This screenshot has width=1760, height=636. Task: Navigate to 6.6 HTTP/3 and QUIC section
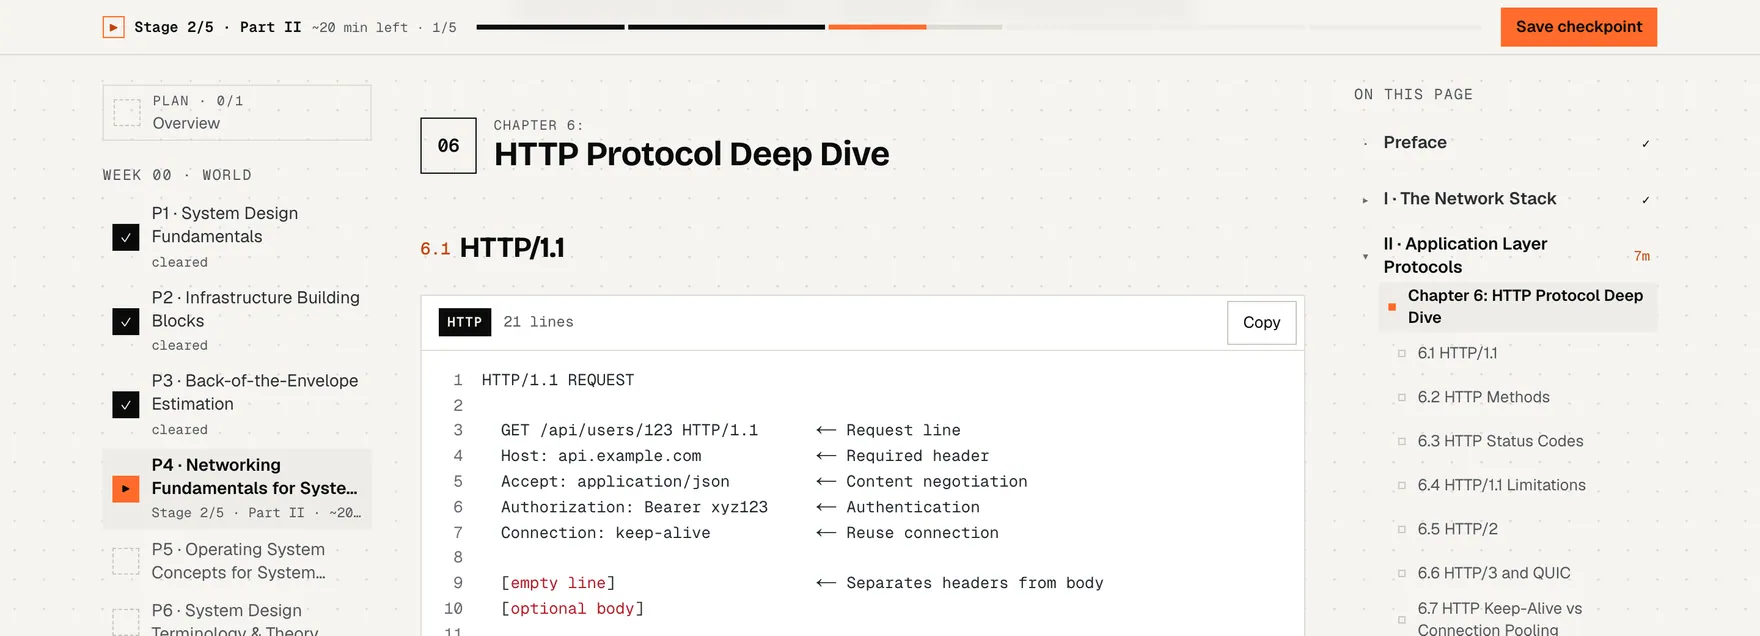coord(1494,573)
